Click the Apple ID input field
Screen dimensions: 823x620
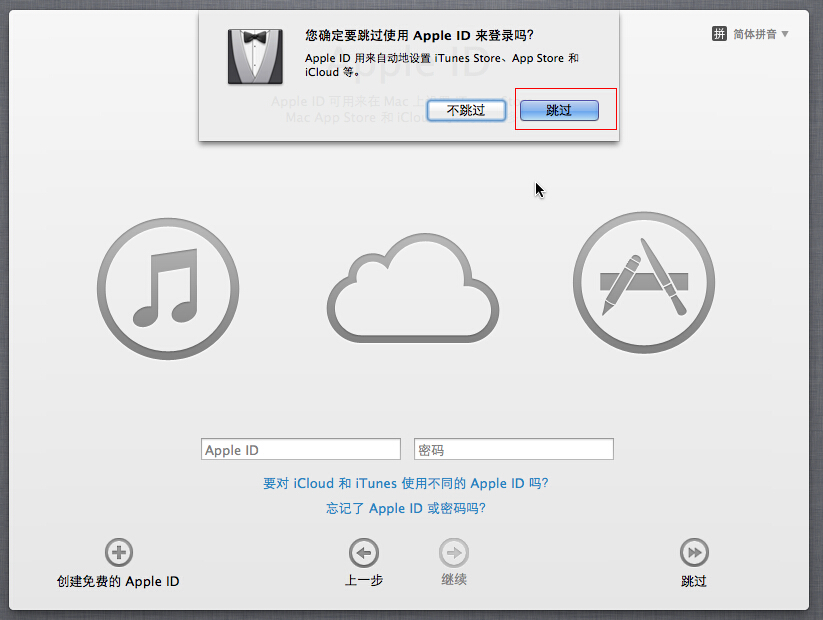coord(301,449)
